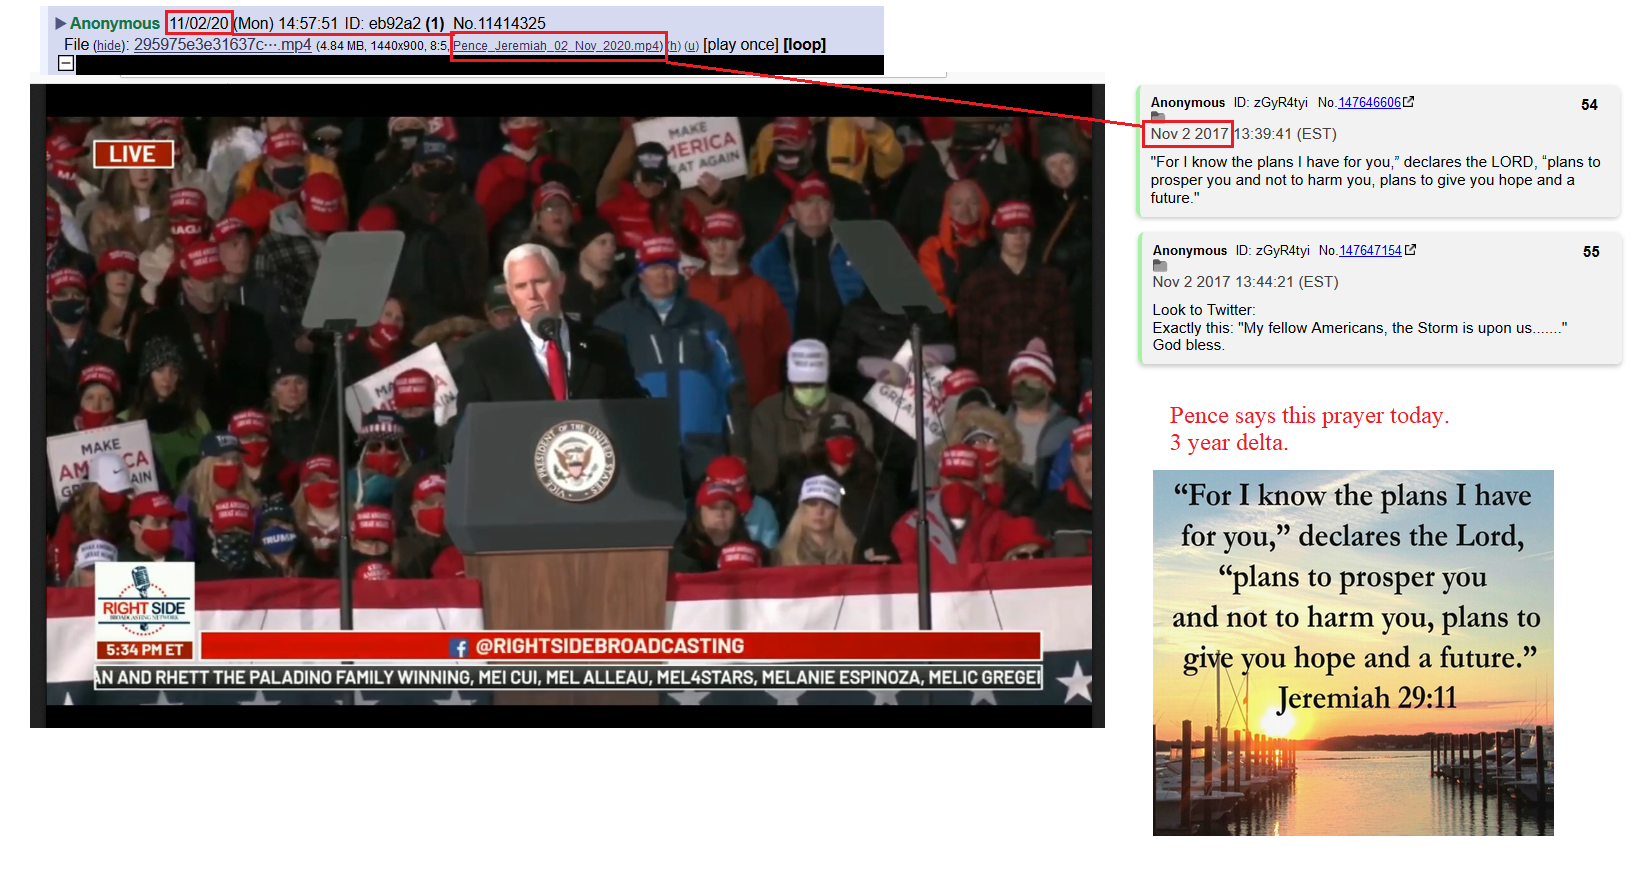
Task: Click the Pence rally video frame
Action: 568,406
